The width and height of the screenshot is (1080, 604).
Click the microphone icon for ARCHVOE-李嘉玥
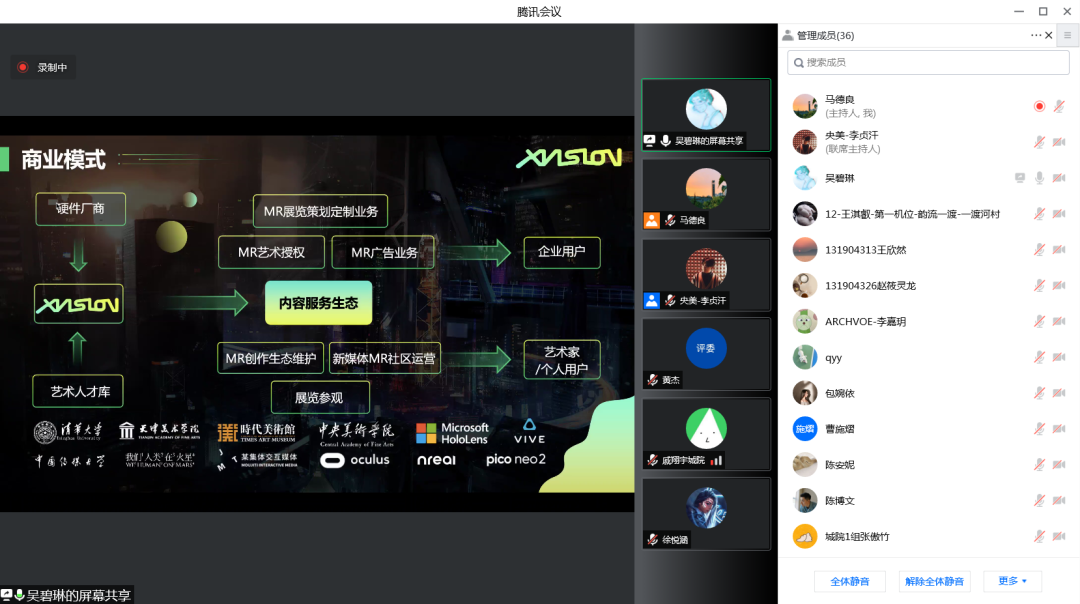click(x=1039, y=321)
